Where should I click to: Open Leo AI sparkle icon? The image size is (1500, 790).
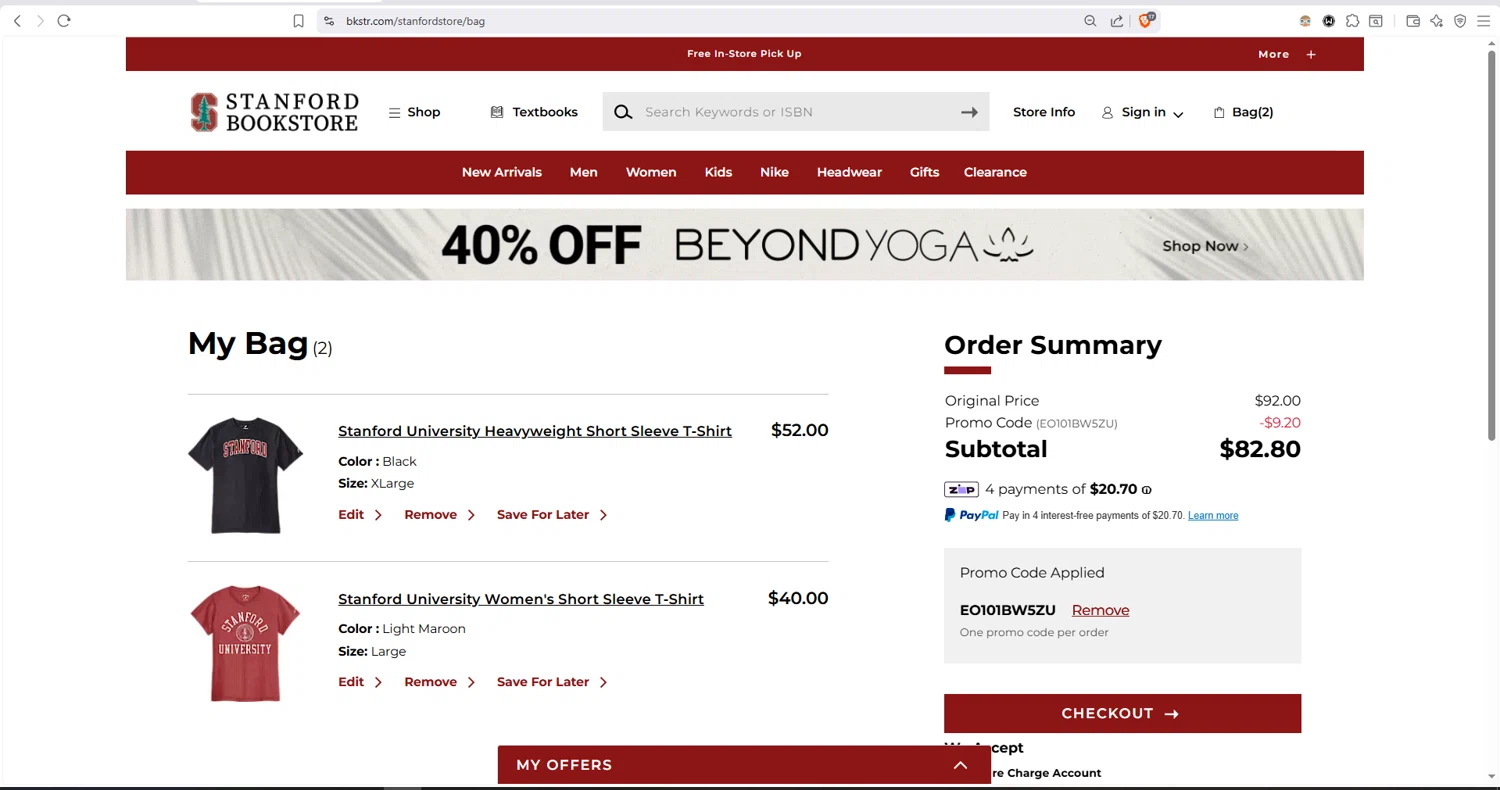[x=1437, y=21]
